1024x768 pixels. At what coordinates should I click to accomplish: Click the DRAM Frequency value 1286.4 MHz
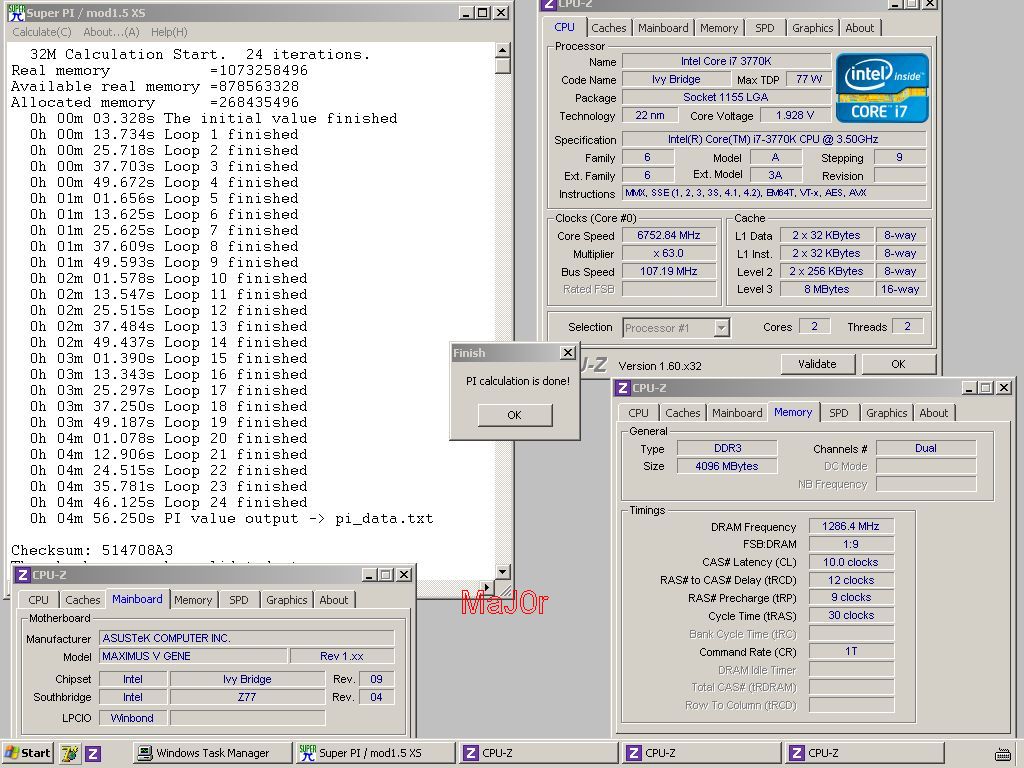tap(851, 526)
